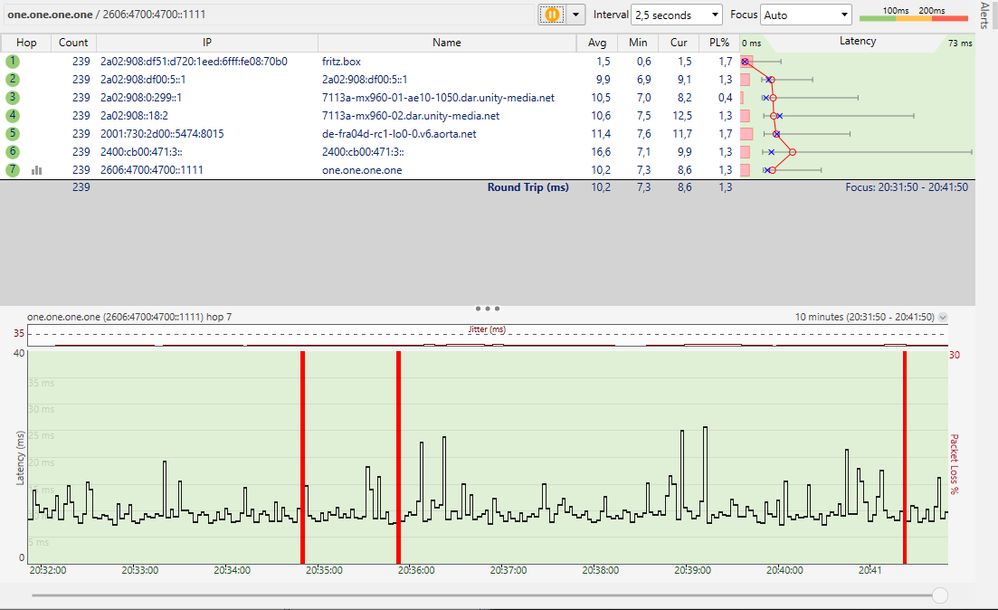
Task: Open the Alerts side tab
Action: coord(987,15)
